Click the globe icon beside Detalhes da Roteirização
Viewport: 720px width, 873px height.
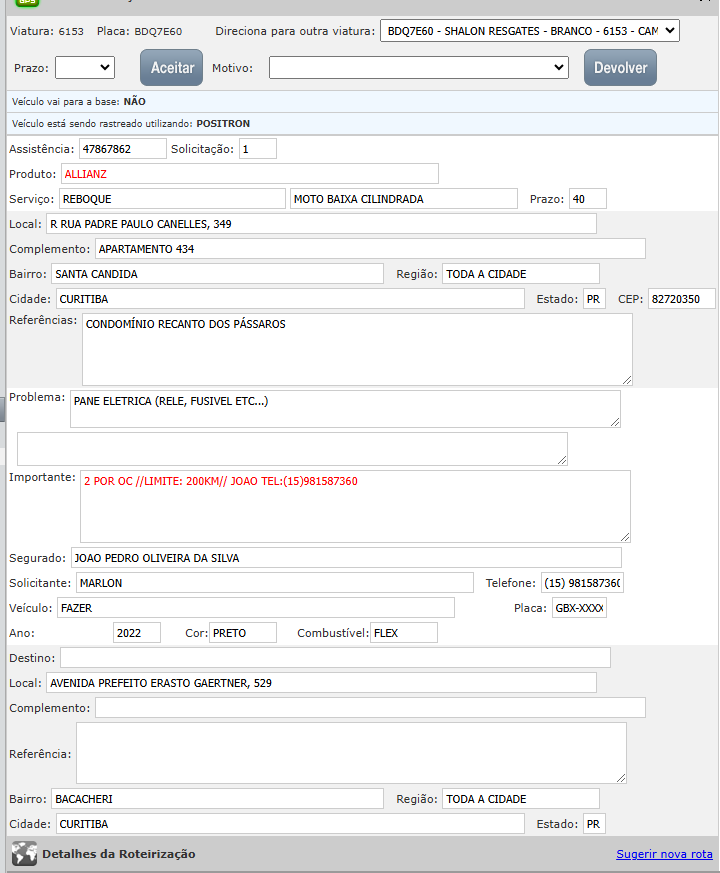pos(24,854)
